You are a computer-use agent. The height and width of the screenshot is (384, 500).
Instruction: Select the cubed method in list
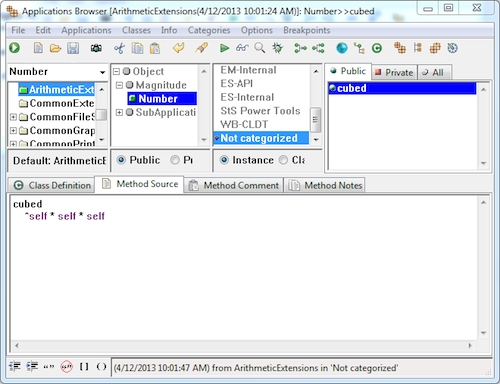pos(402,88)
